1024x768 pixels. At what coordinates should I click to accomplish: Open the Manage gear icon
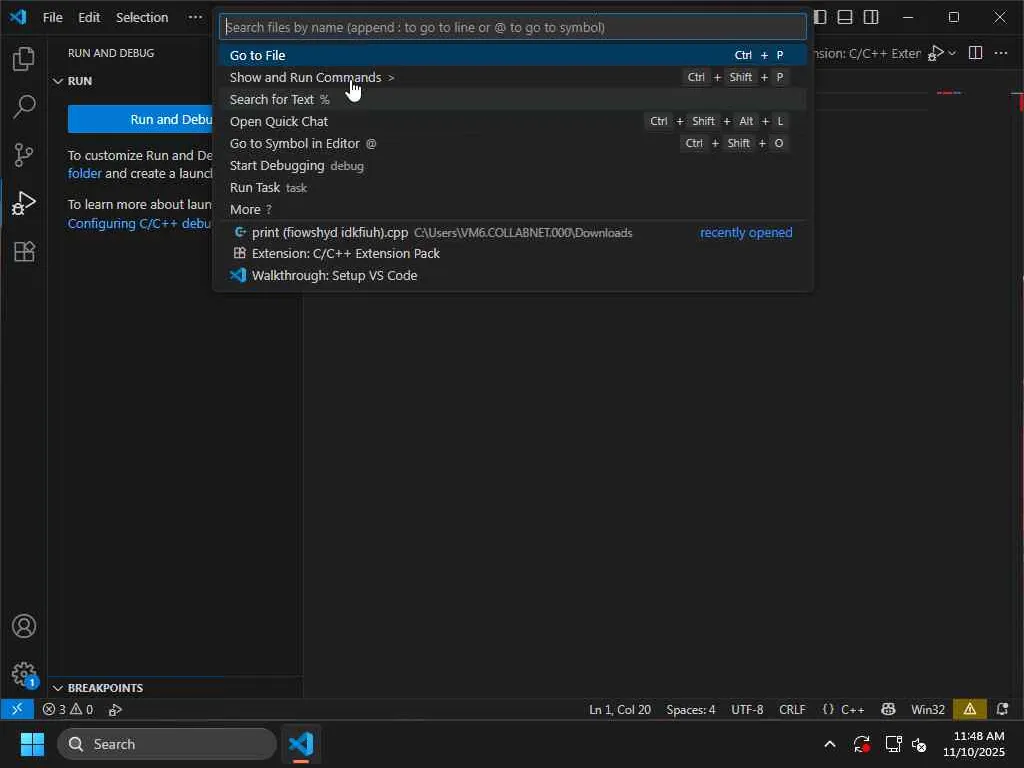tap(24, 675)
